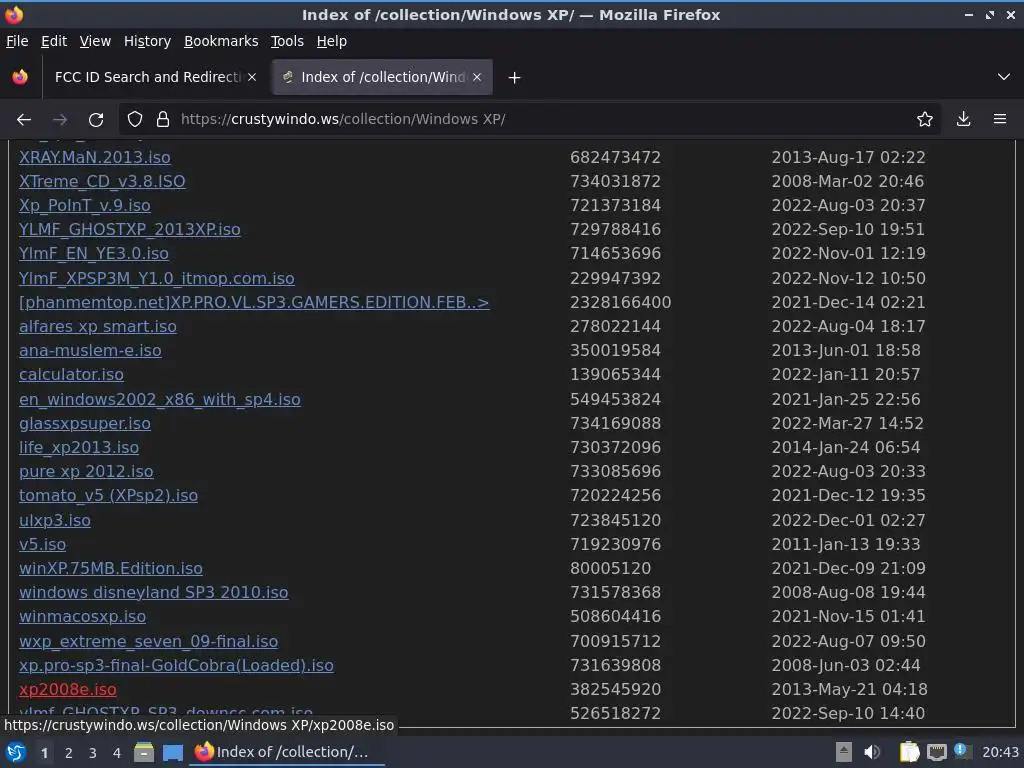Open life_xp2013.iso link
Screen dimensions: 1024x768
tap(79, 448)
